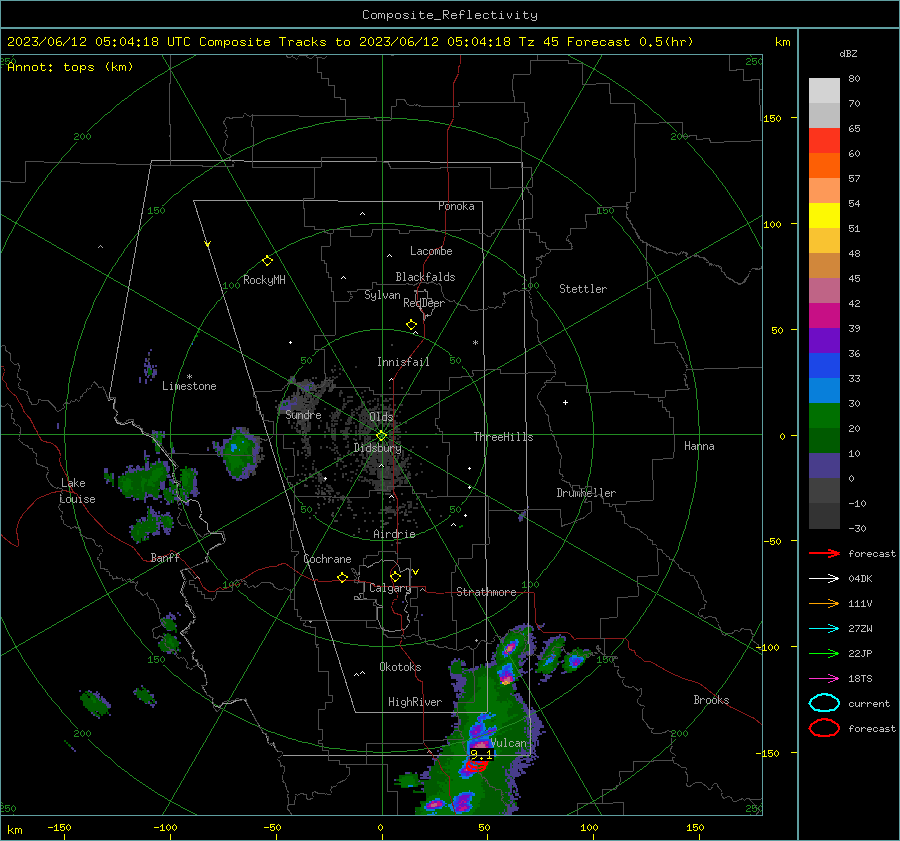Screen dimensions: 900x841
Task: Click the cyan 27ZW arrow icon
Action: pos(824,629)
